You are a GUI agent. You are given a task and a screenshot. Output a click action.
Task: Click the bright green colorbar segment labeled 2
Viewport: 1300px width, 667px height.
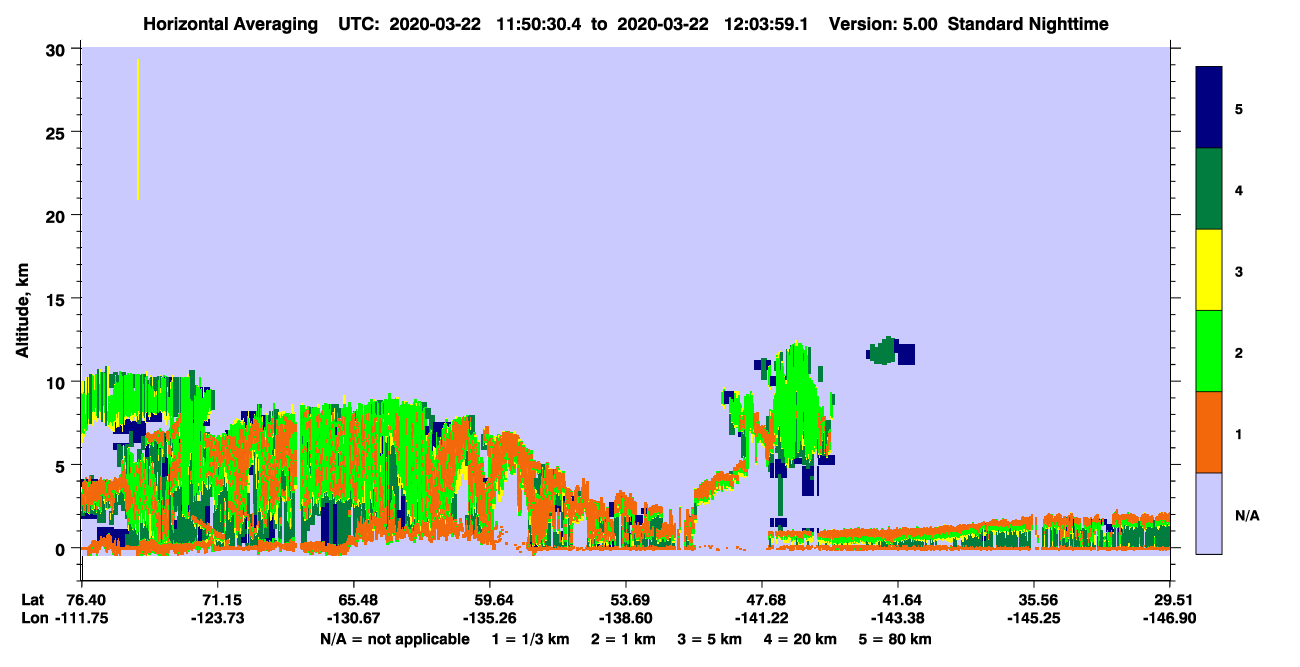pos(1209,351)
